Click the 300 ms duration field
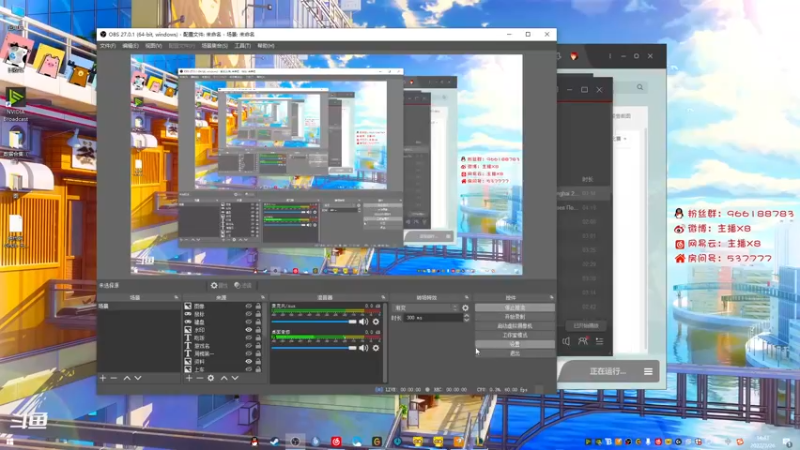The width and height of the screenshot is (800, 450). tap(434, 318)
